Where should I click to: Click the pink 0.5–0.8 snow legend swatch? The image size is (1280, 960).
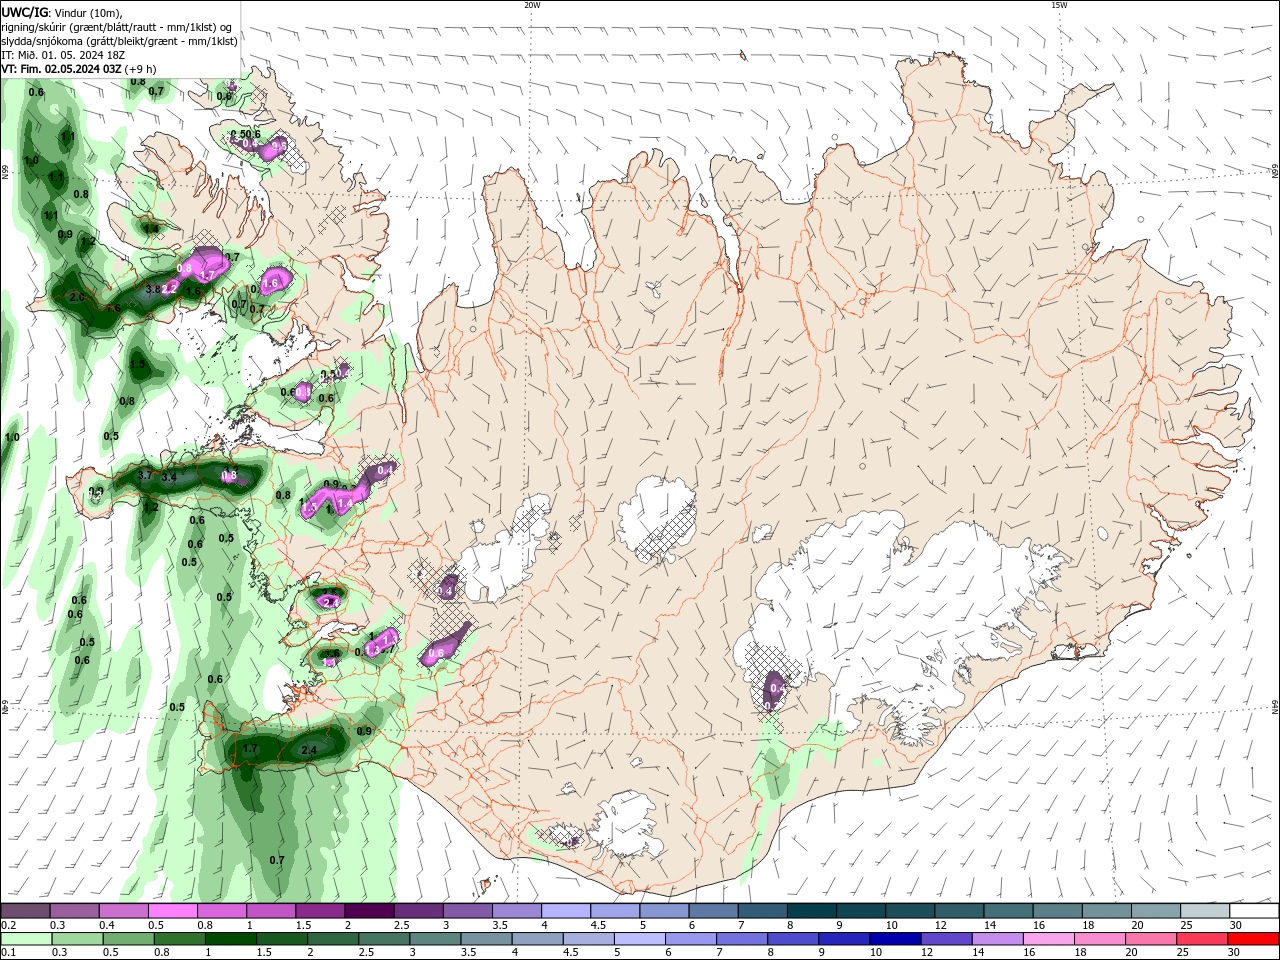pos(173,911)
